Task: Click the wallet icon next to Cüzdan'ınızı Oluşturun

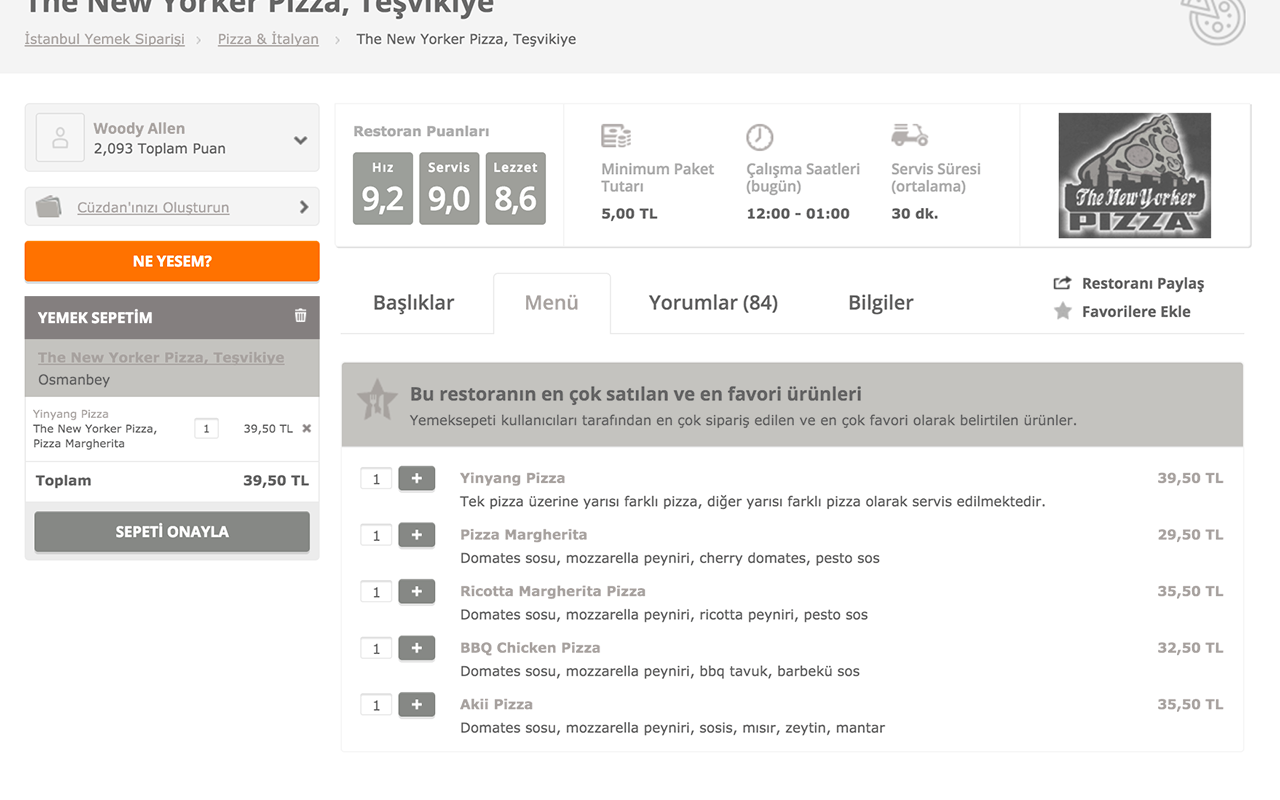Action: [49, 207]
